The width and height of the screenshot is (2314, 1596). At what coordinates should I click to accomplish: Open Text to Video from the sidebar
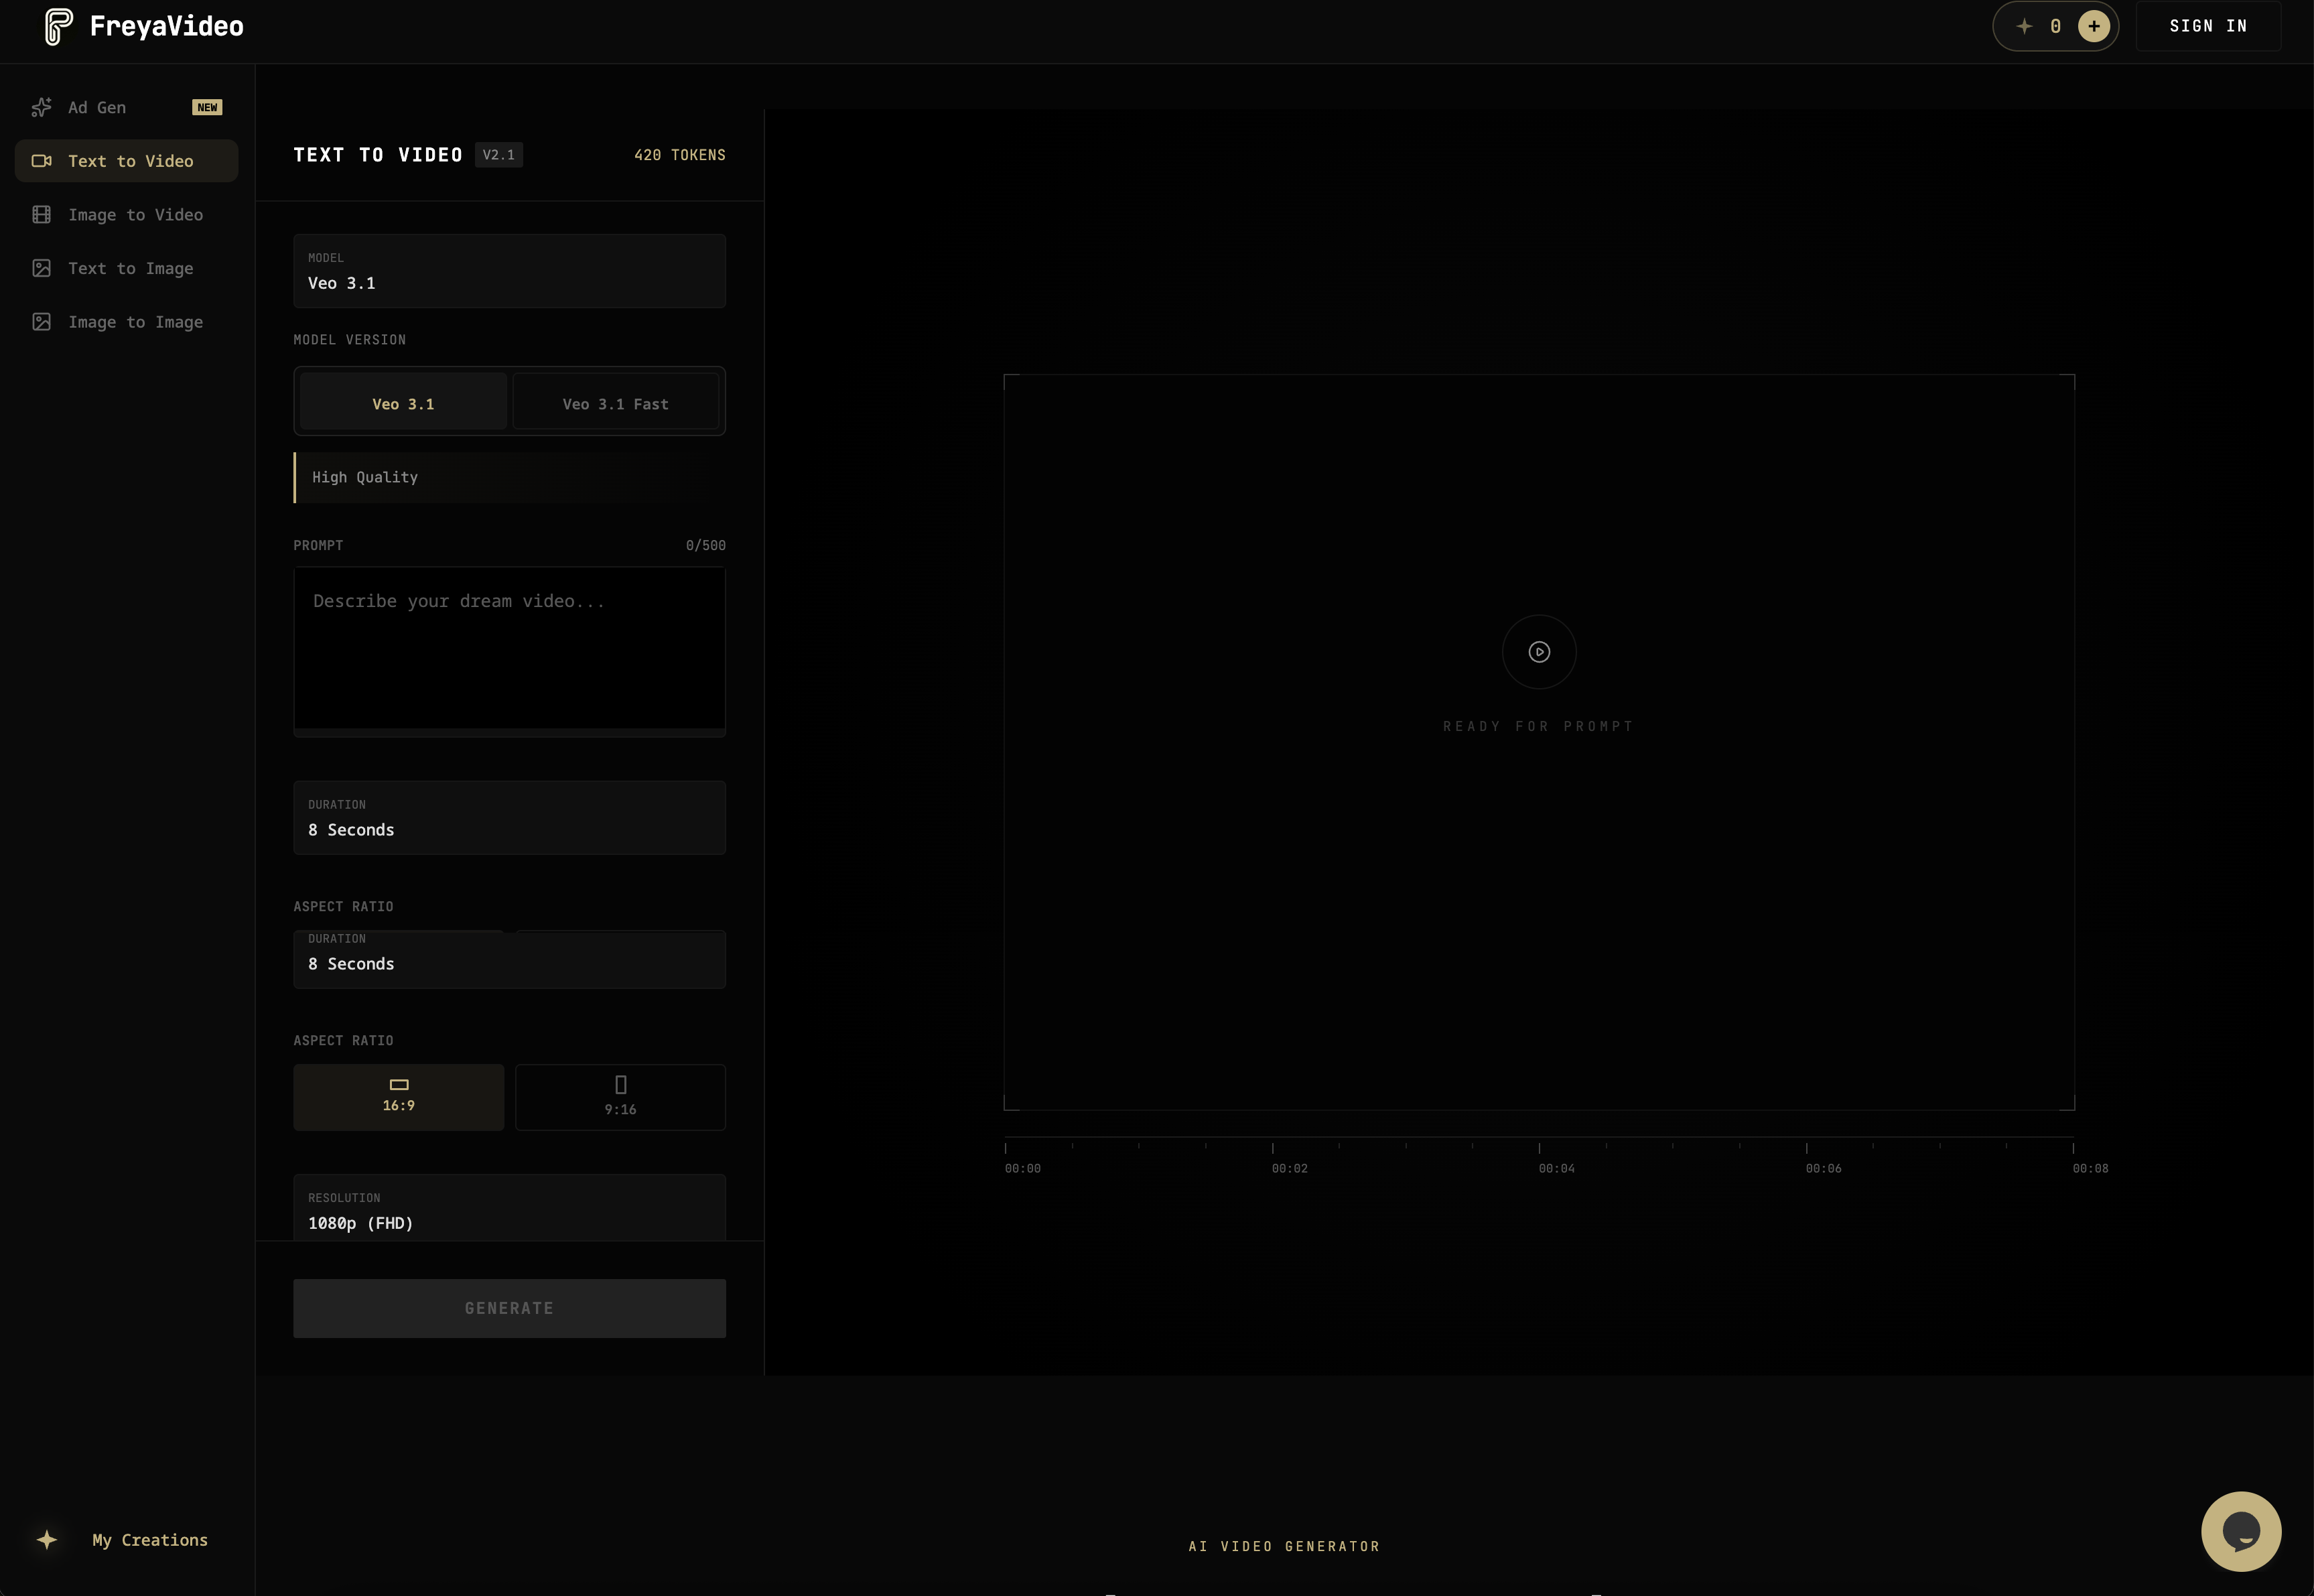(x=130, y=160)
